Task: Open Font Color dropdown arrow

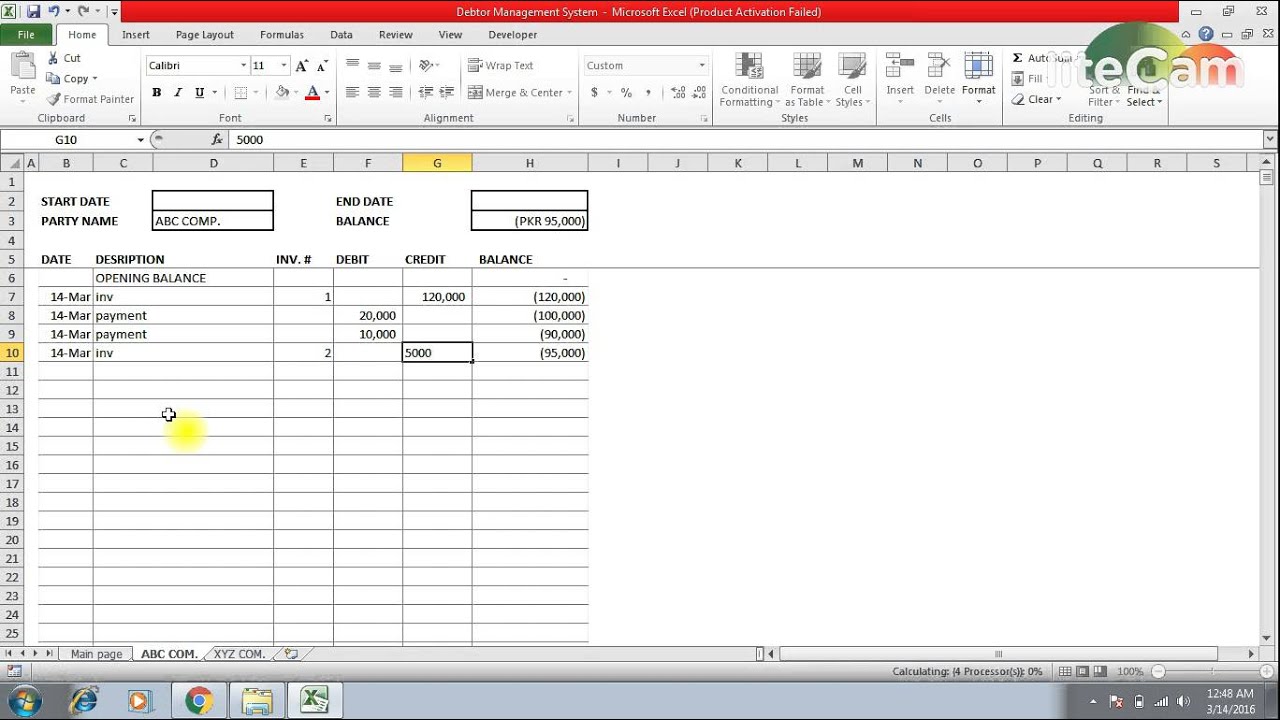Action: (327, 93)
